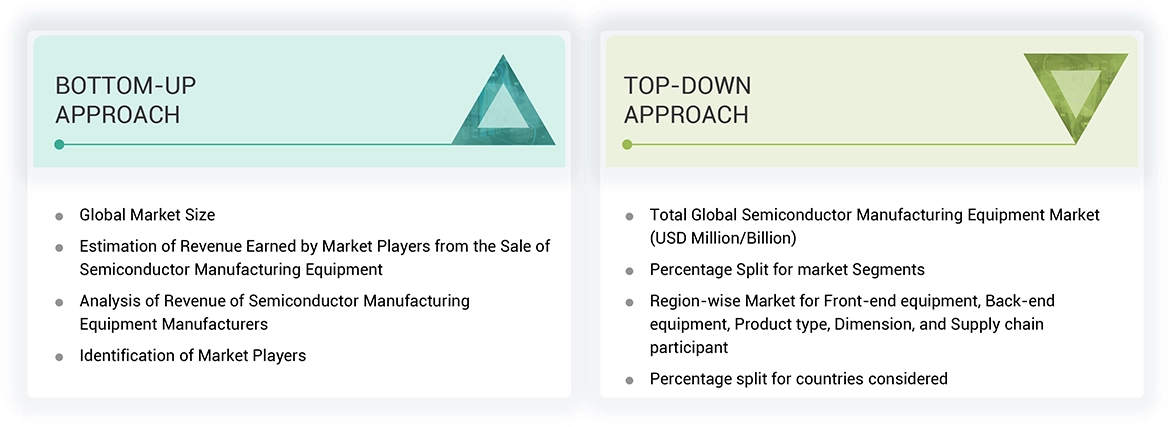This screenshot has height=427, width=1170.
Task: Click bullet beside Region-wise Market item
Action: click(629, 302)
